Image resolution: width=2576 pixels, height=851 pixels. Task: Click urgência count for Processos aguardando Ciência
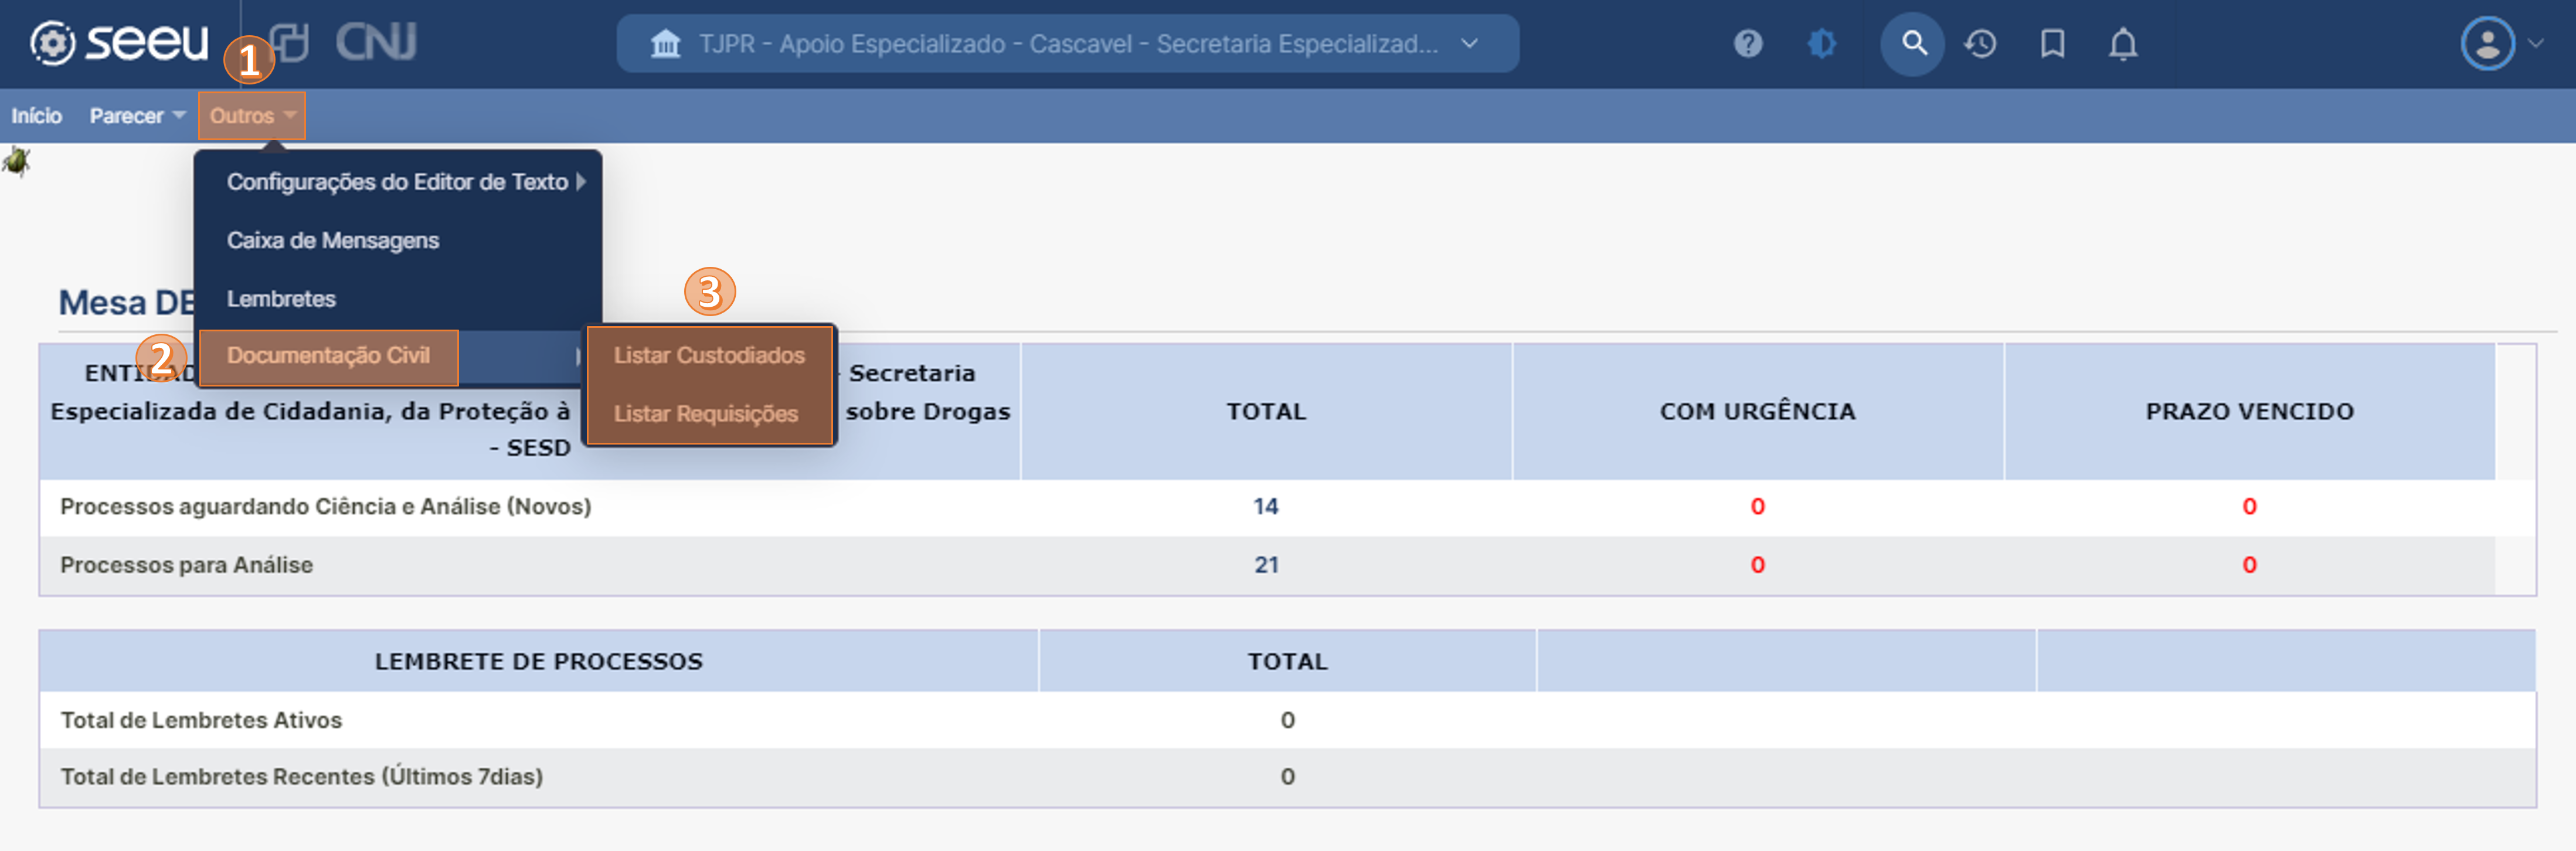tap(1758, 507)
